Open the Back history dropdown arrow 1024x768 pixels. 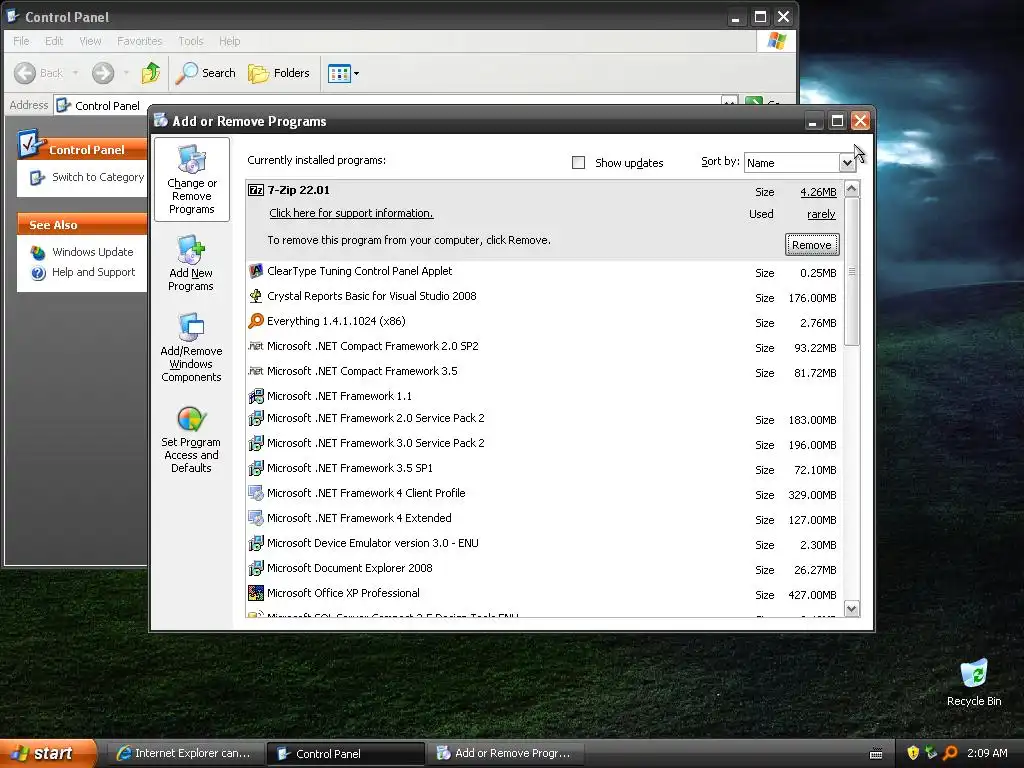pos(76,73)
